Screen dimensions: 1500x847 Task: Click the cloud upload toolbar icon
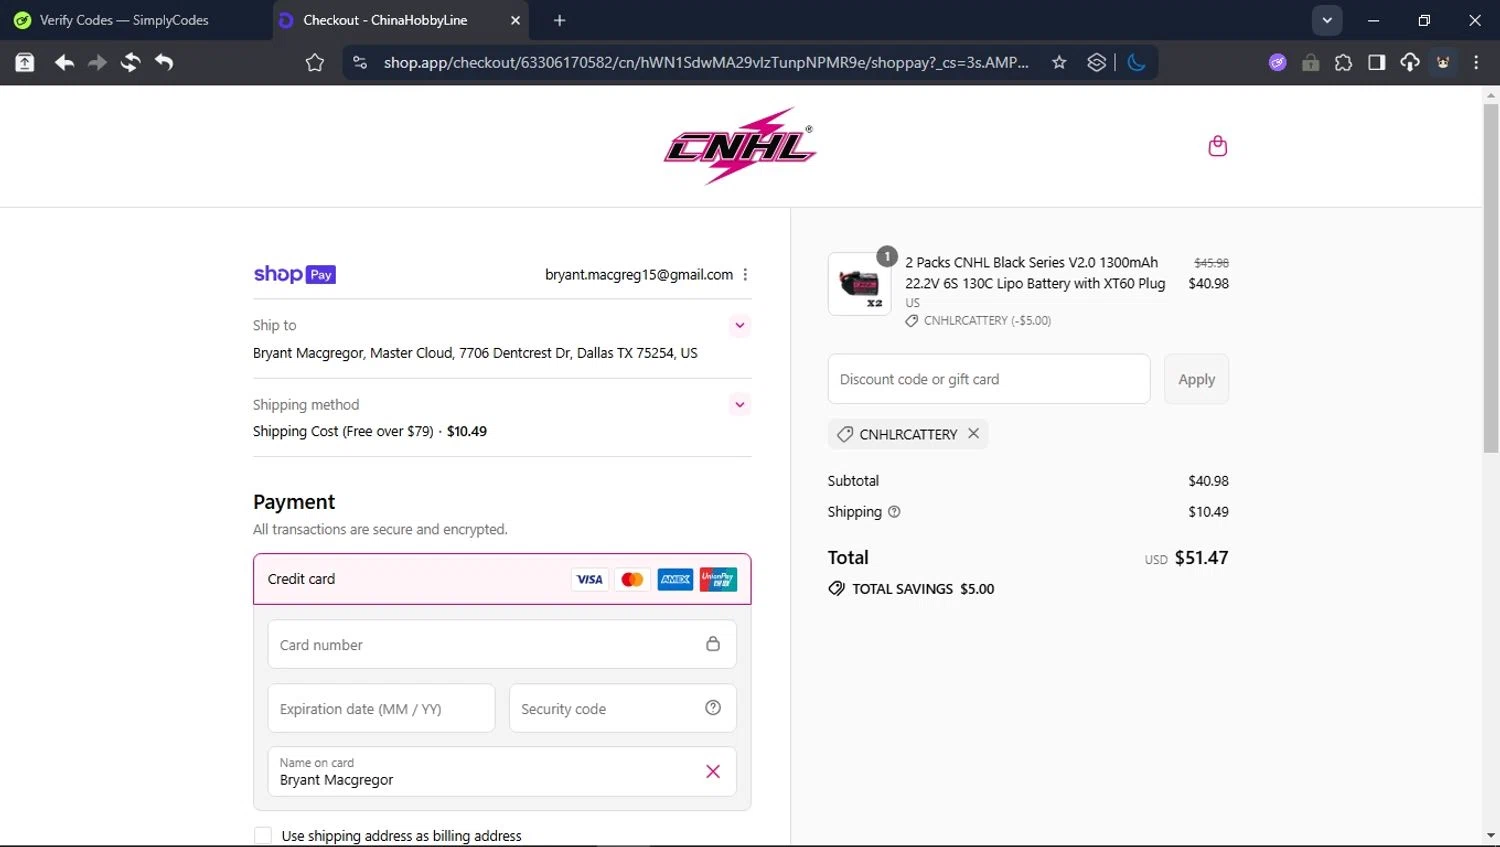[x=1410, y=63]
